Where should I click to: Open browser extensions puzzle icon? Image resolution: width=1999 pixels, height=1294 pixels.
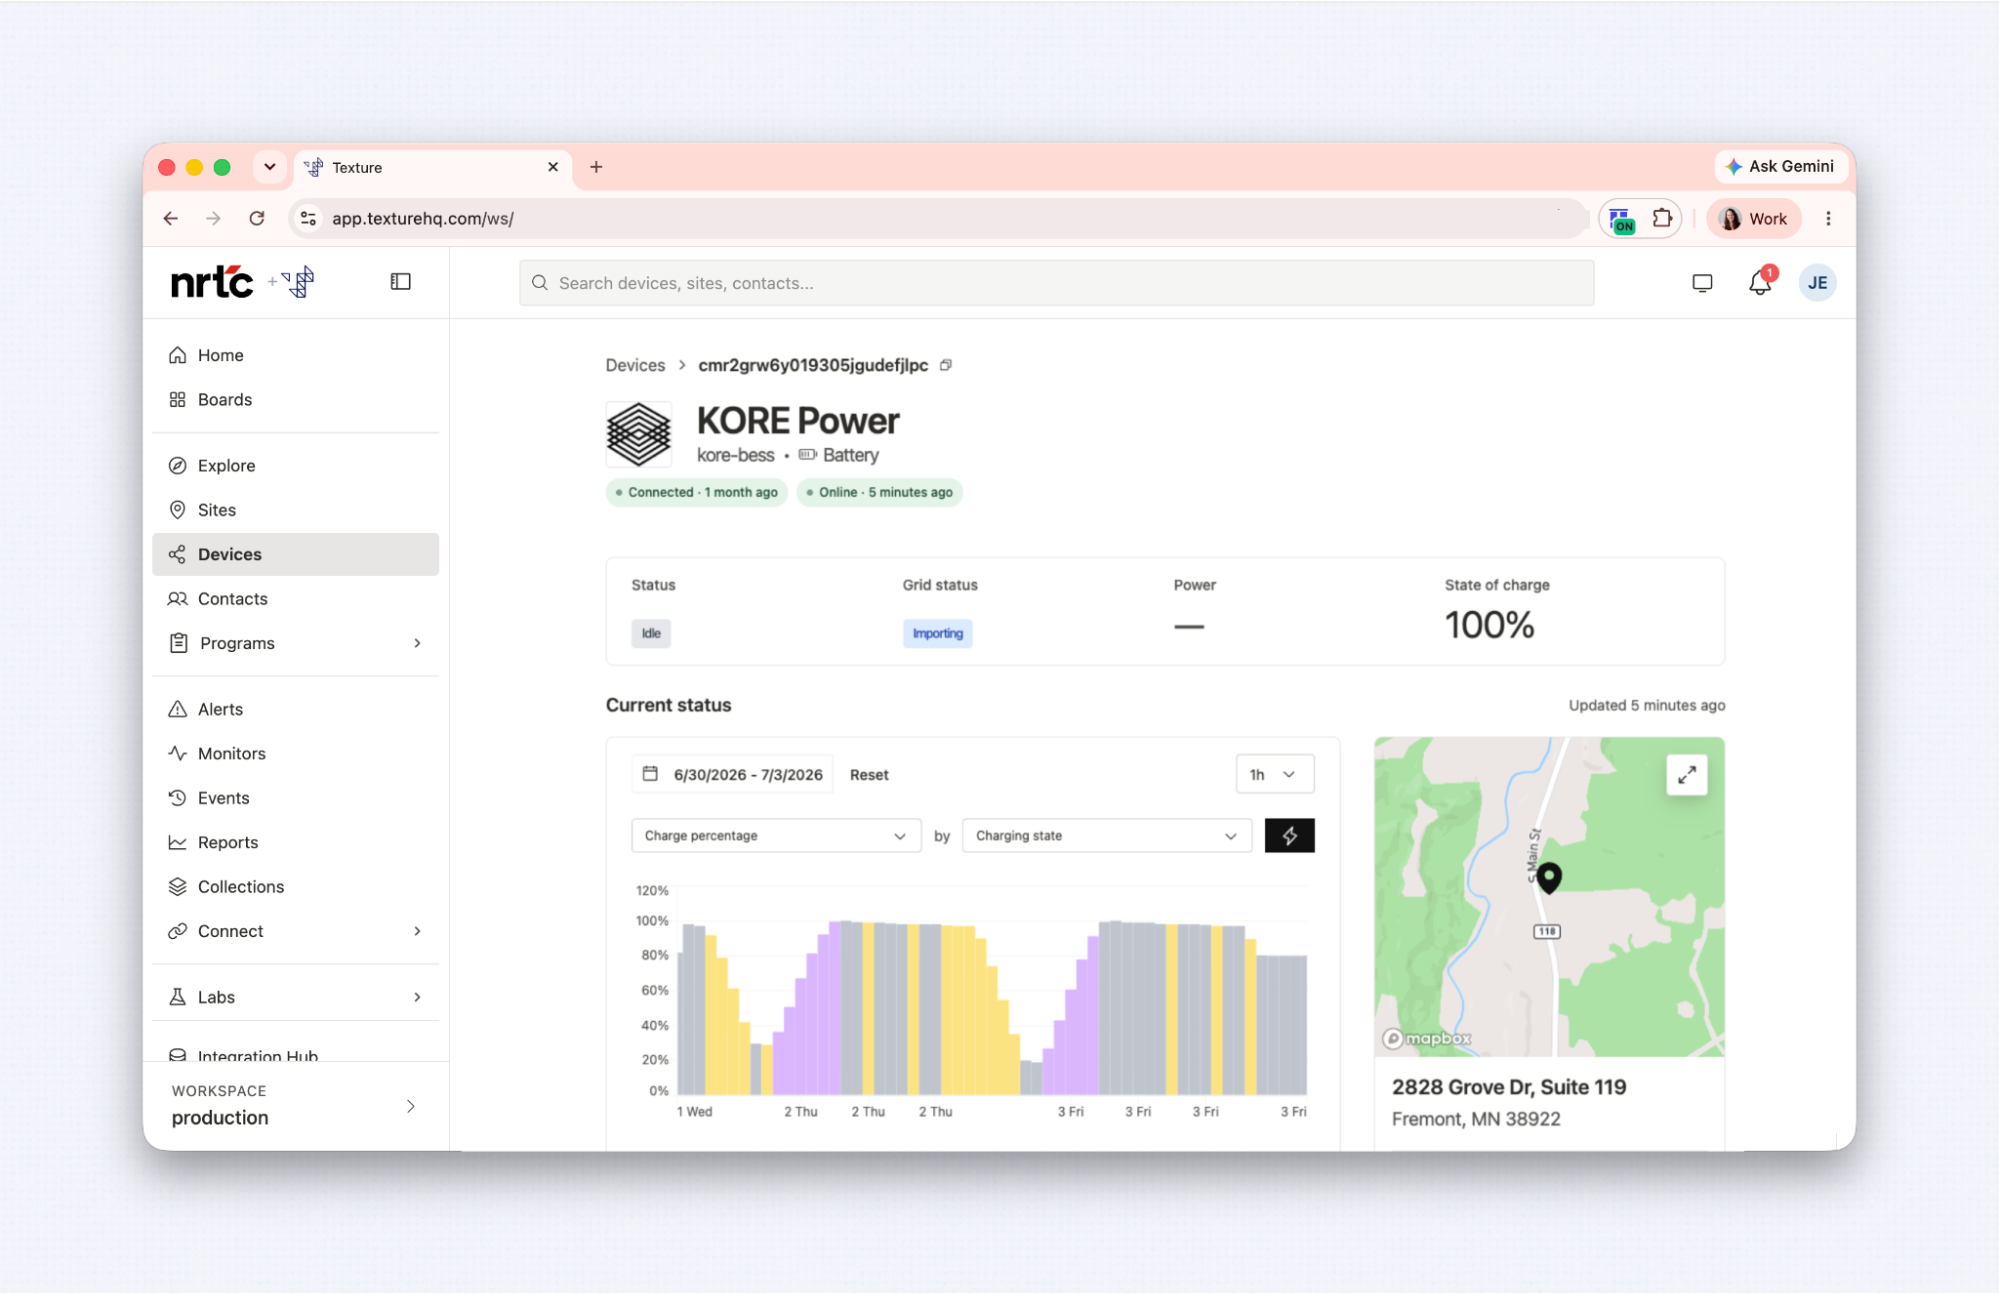pos(1662,218)
